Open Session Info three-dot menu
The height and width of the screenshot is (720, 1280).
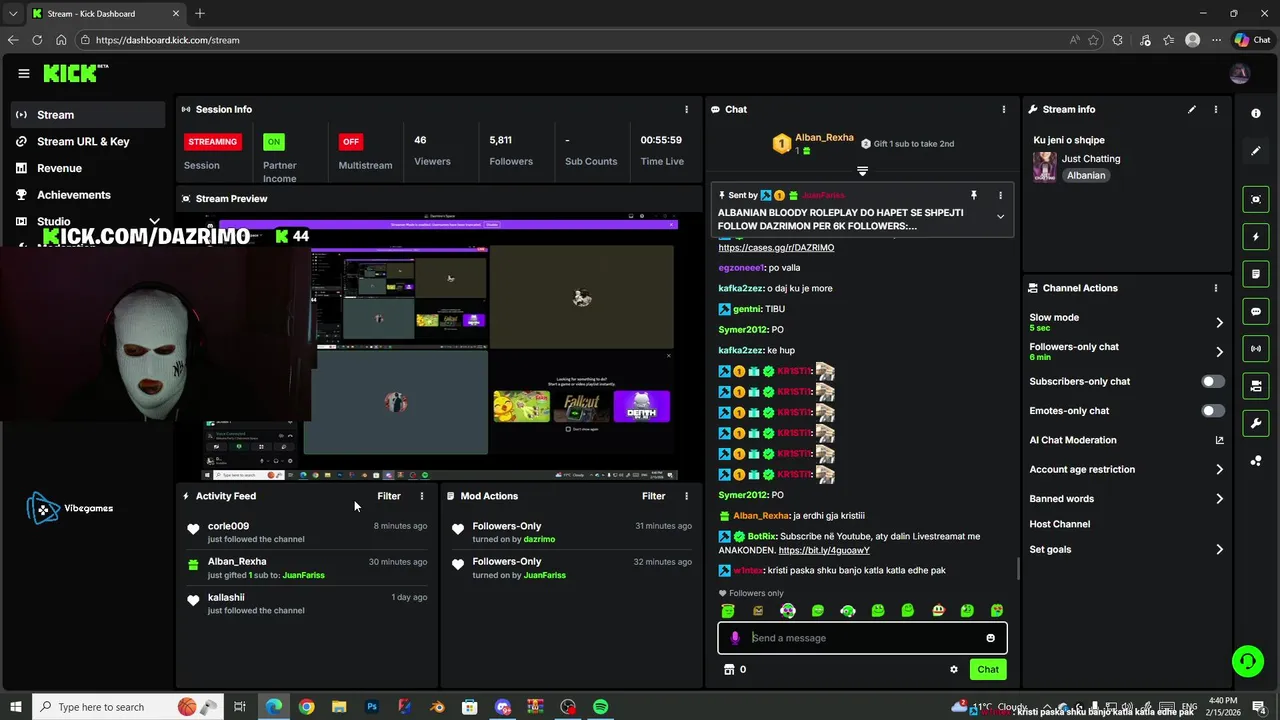[686, 109]
